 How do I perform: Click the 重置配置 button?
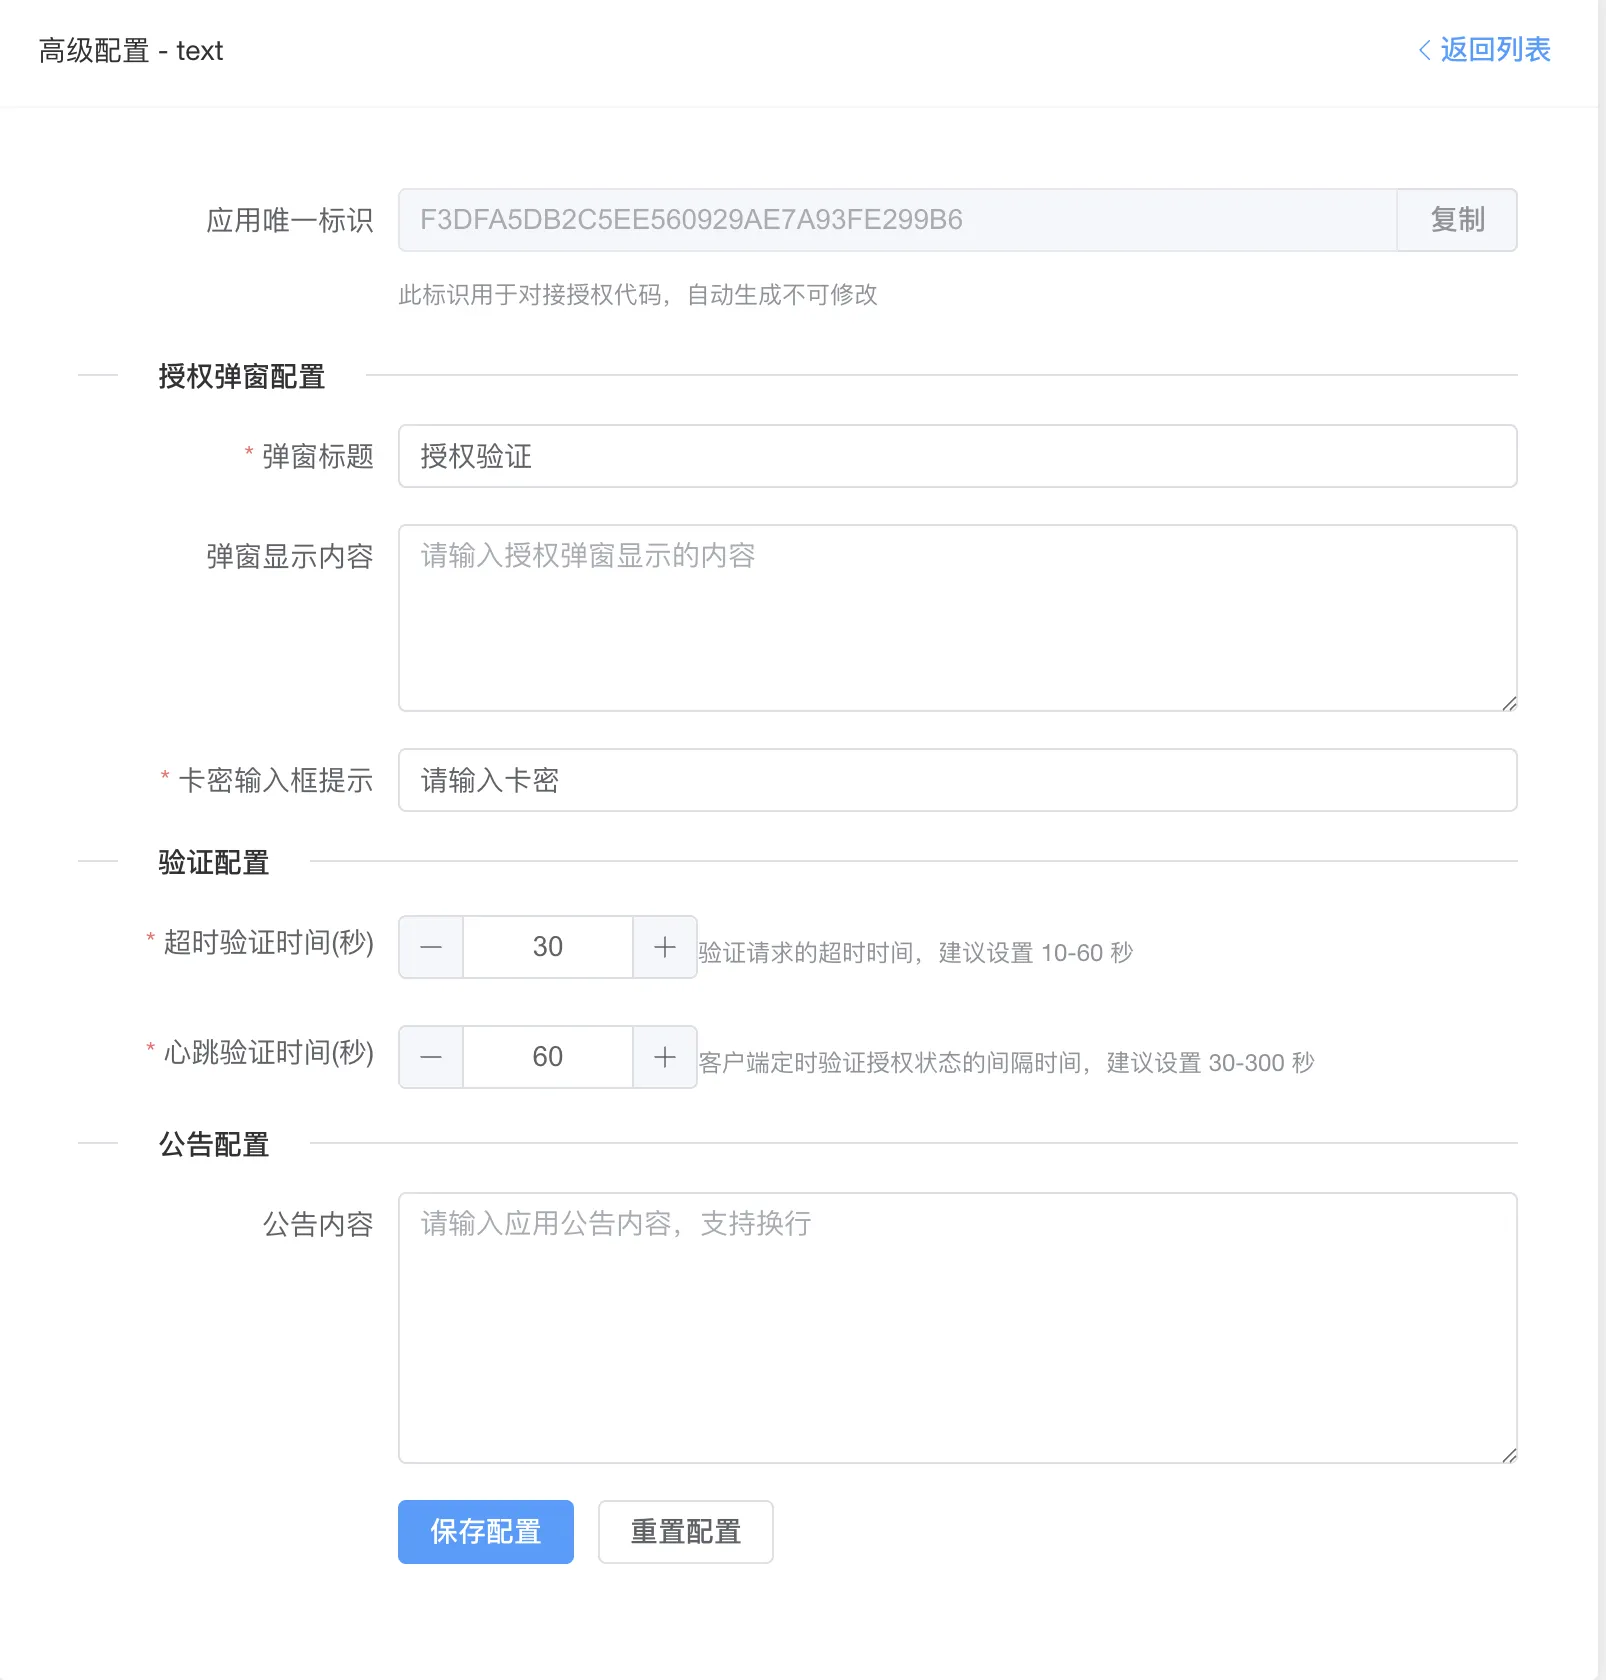pos(684,1531)
